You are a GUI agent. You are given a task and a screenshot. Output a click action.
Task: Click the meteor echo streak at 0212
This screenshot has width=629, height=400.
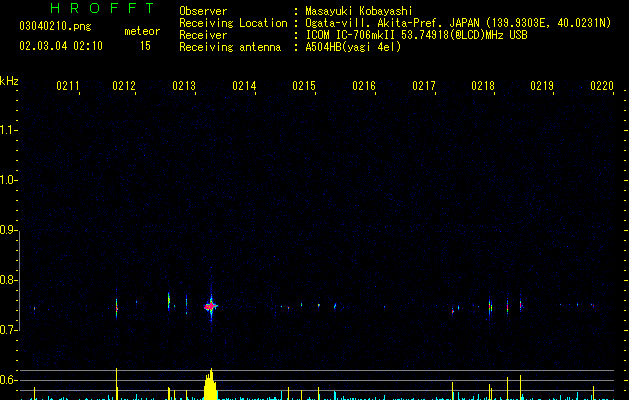click(117, 308)
